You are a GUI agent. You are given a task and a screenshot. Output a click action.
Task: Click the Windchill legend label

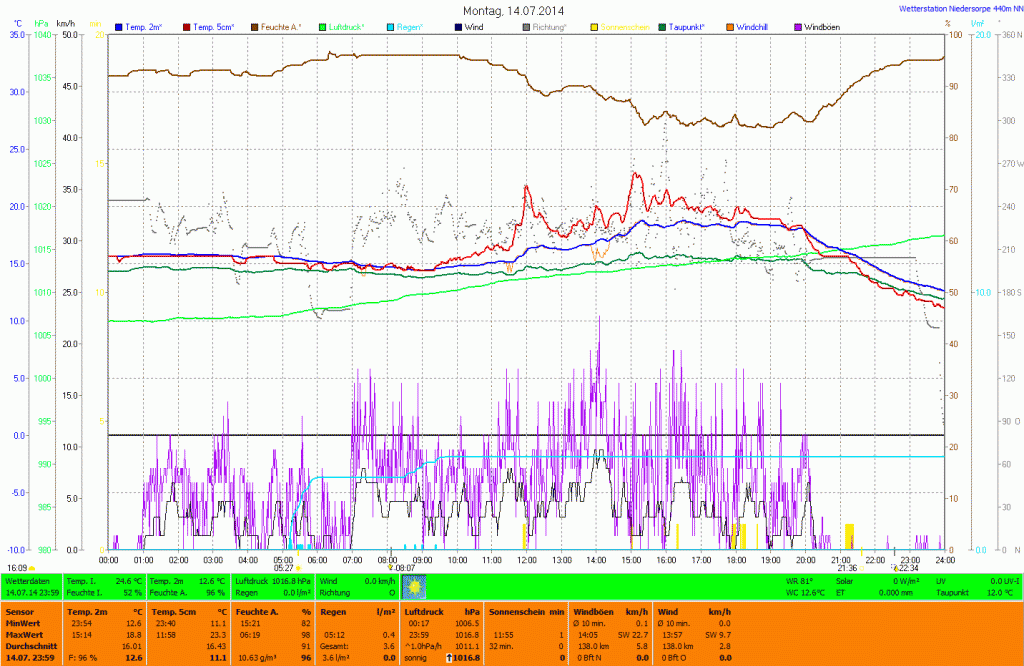[752, 26]
